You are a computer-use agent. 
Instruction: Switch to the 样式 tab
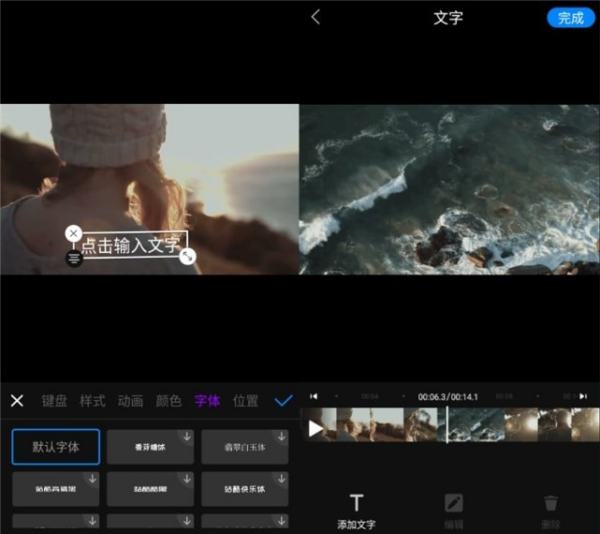(92, 401)
